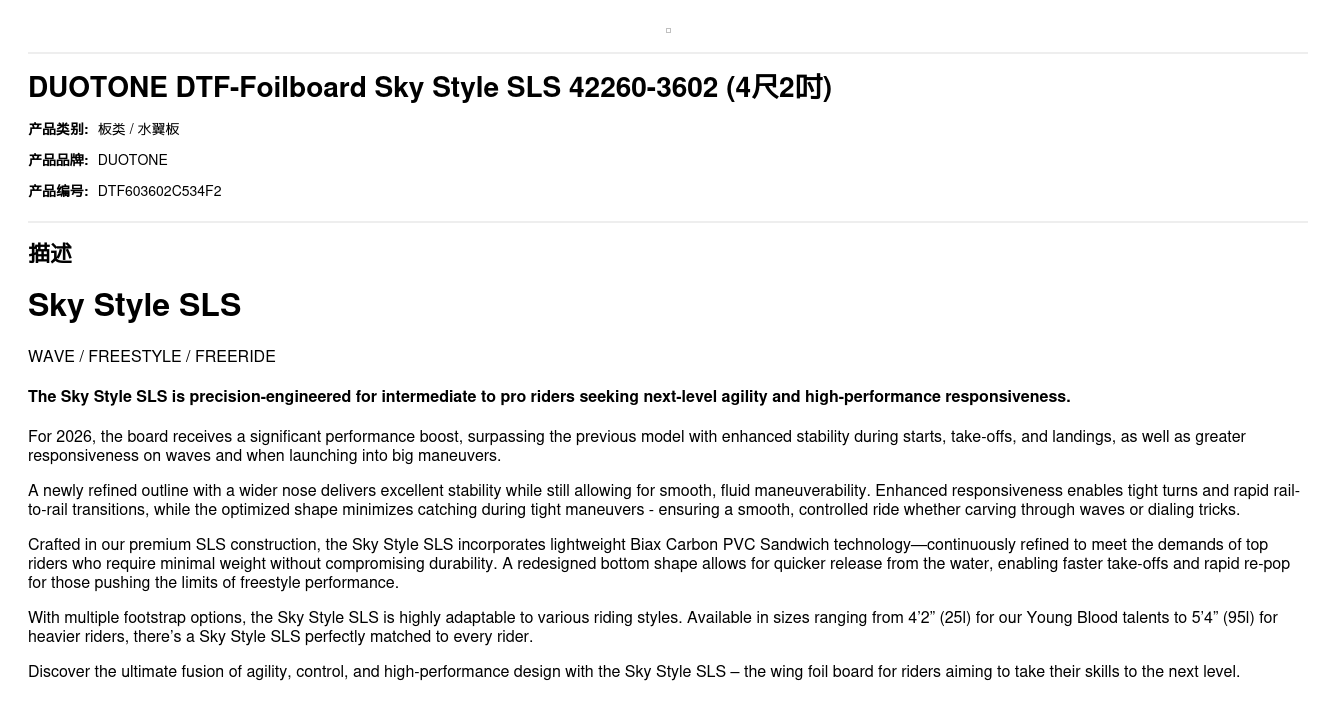Click the 产品类别 label
The height and width of the screenshot is (727, 1328).
click(x=58, y=129)
